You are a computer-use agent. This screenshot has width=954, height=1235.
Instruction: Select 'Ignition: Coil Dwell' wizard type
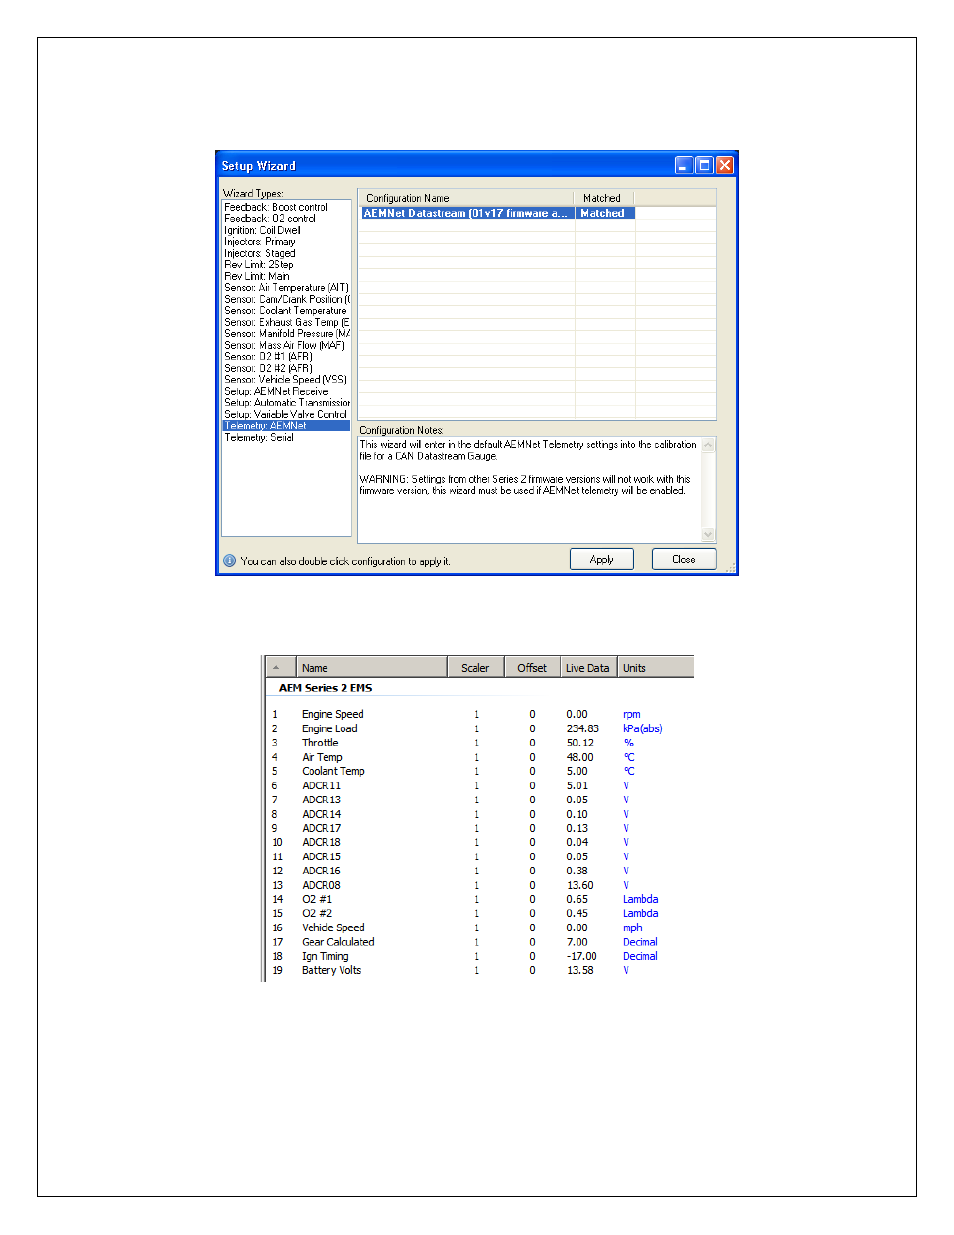pos(262,230)
